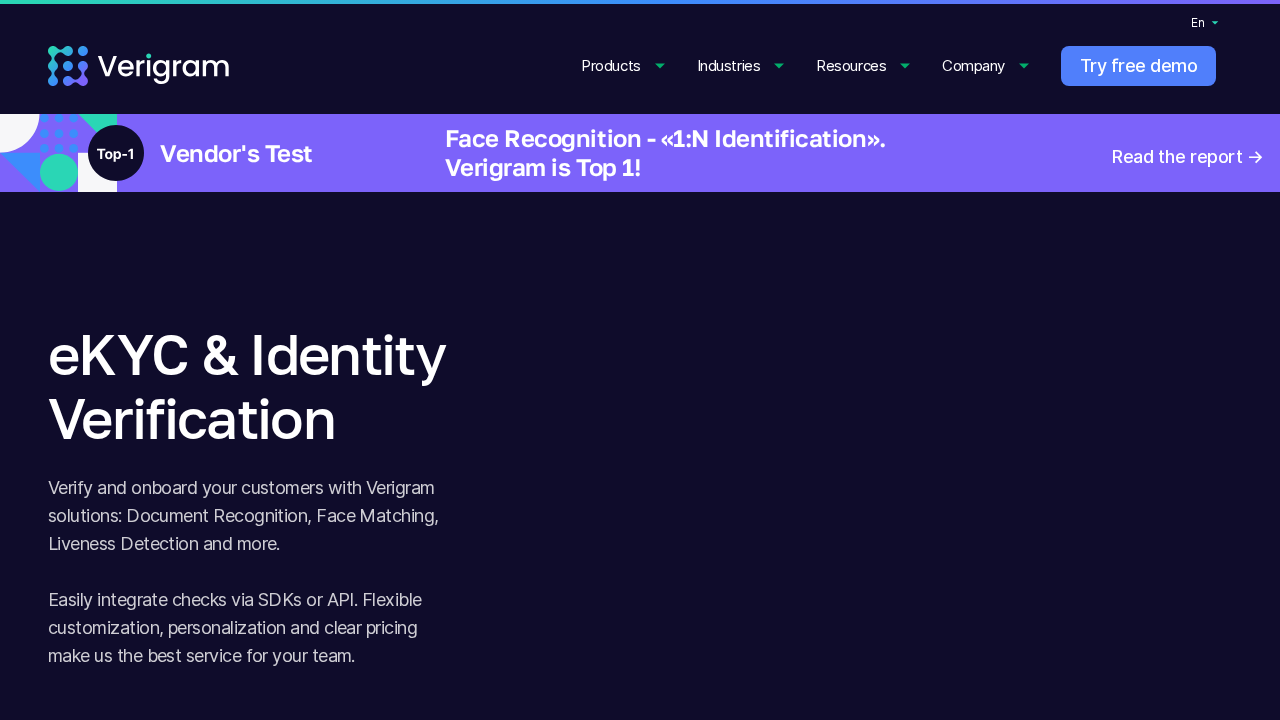Click the Vendor's Test banner text
This screenshot has height=720, width=1280.
(x=237, y=153)
